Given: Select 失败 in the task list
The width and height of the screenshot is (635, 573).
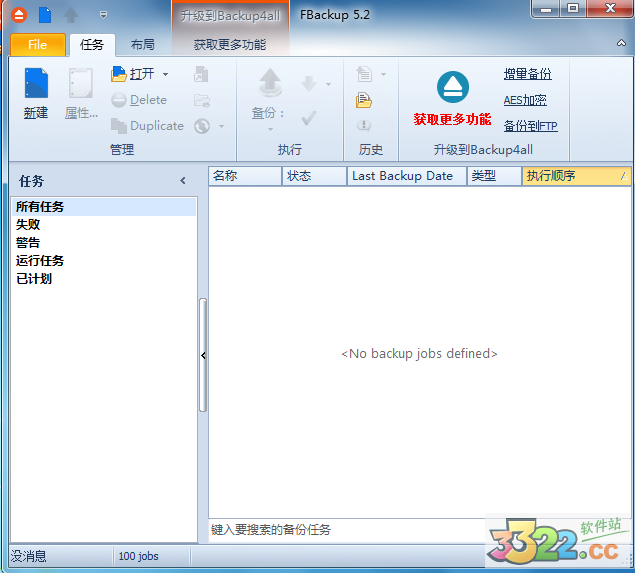Looking at the screenshot, I should coord(104,225).
